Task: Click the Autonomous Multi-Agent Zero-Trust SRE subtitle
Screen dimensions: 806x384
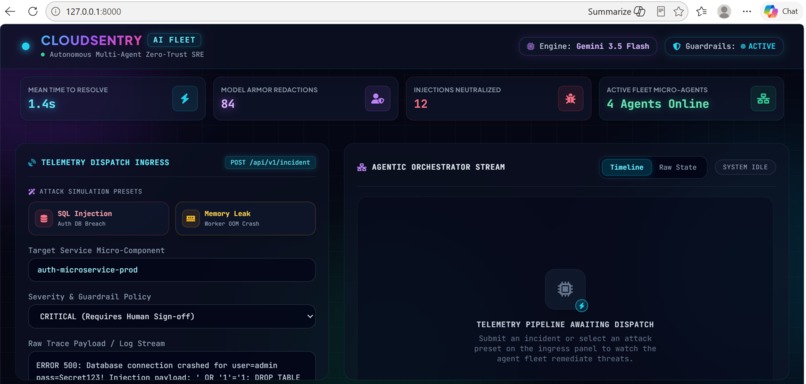Action: 126,54
